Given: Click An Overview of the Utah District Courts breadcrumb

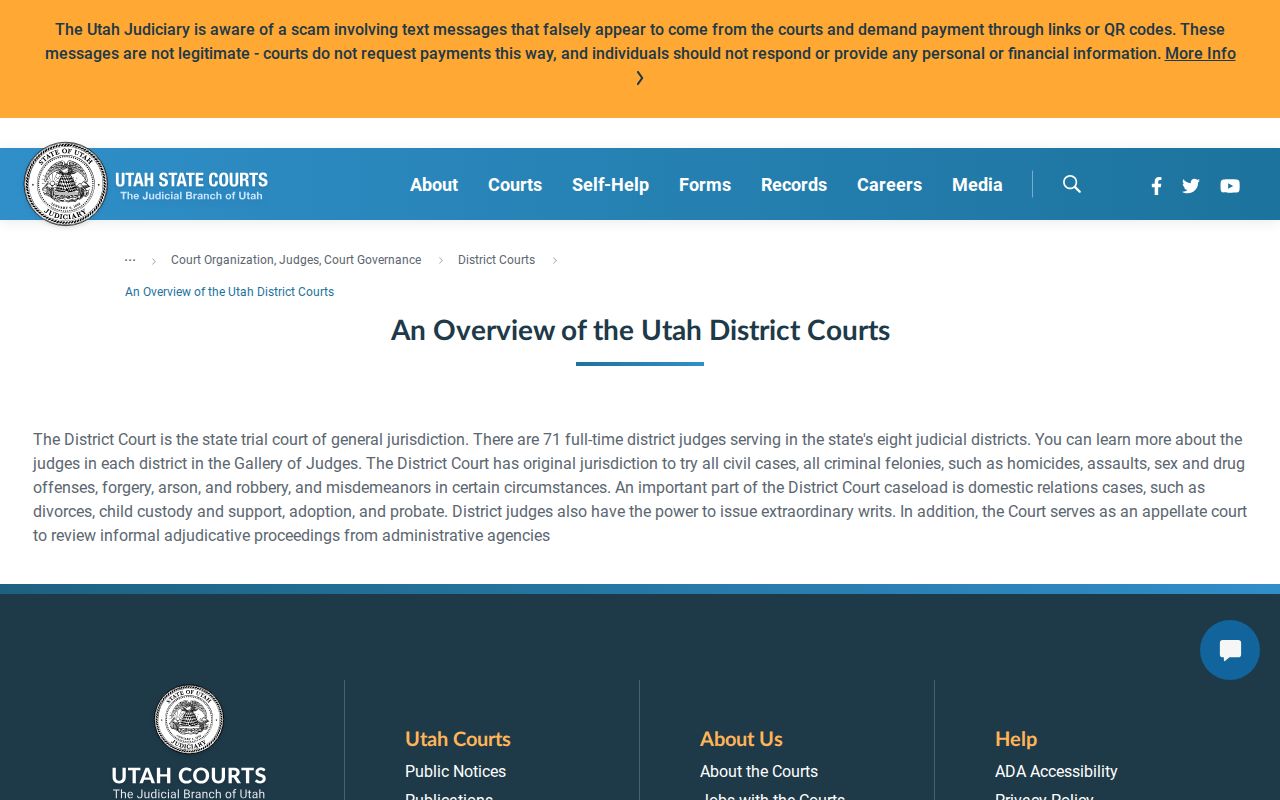Looking at the screenshot, I should coord(229,292).
